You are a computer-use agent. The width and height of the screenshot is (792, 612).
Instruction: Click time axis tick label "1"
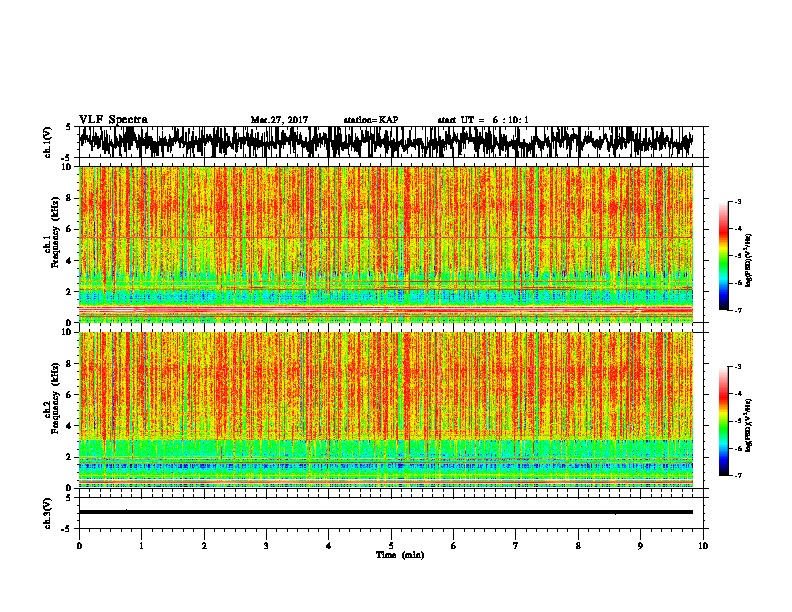tap(142, 546)
